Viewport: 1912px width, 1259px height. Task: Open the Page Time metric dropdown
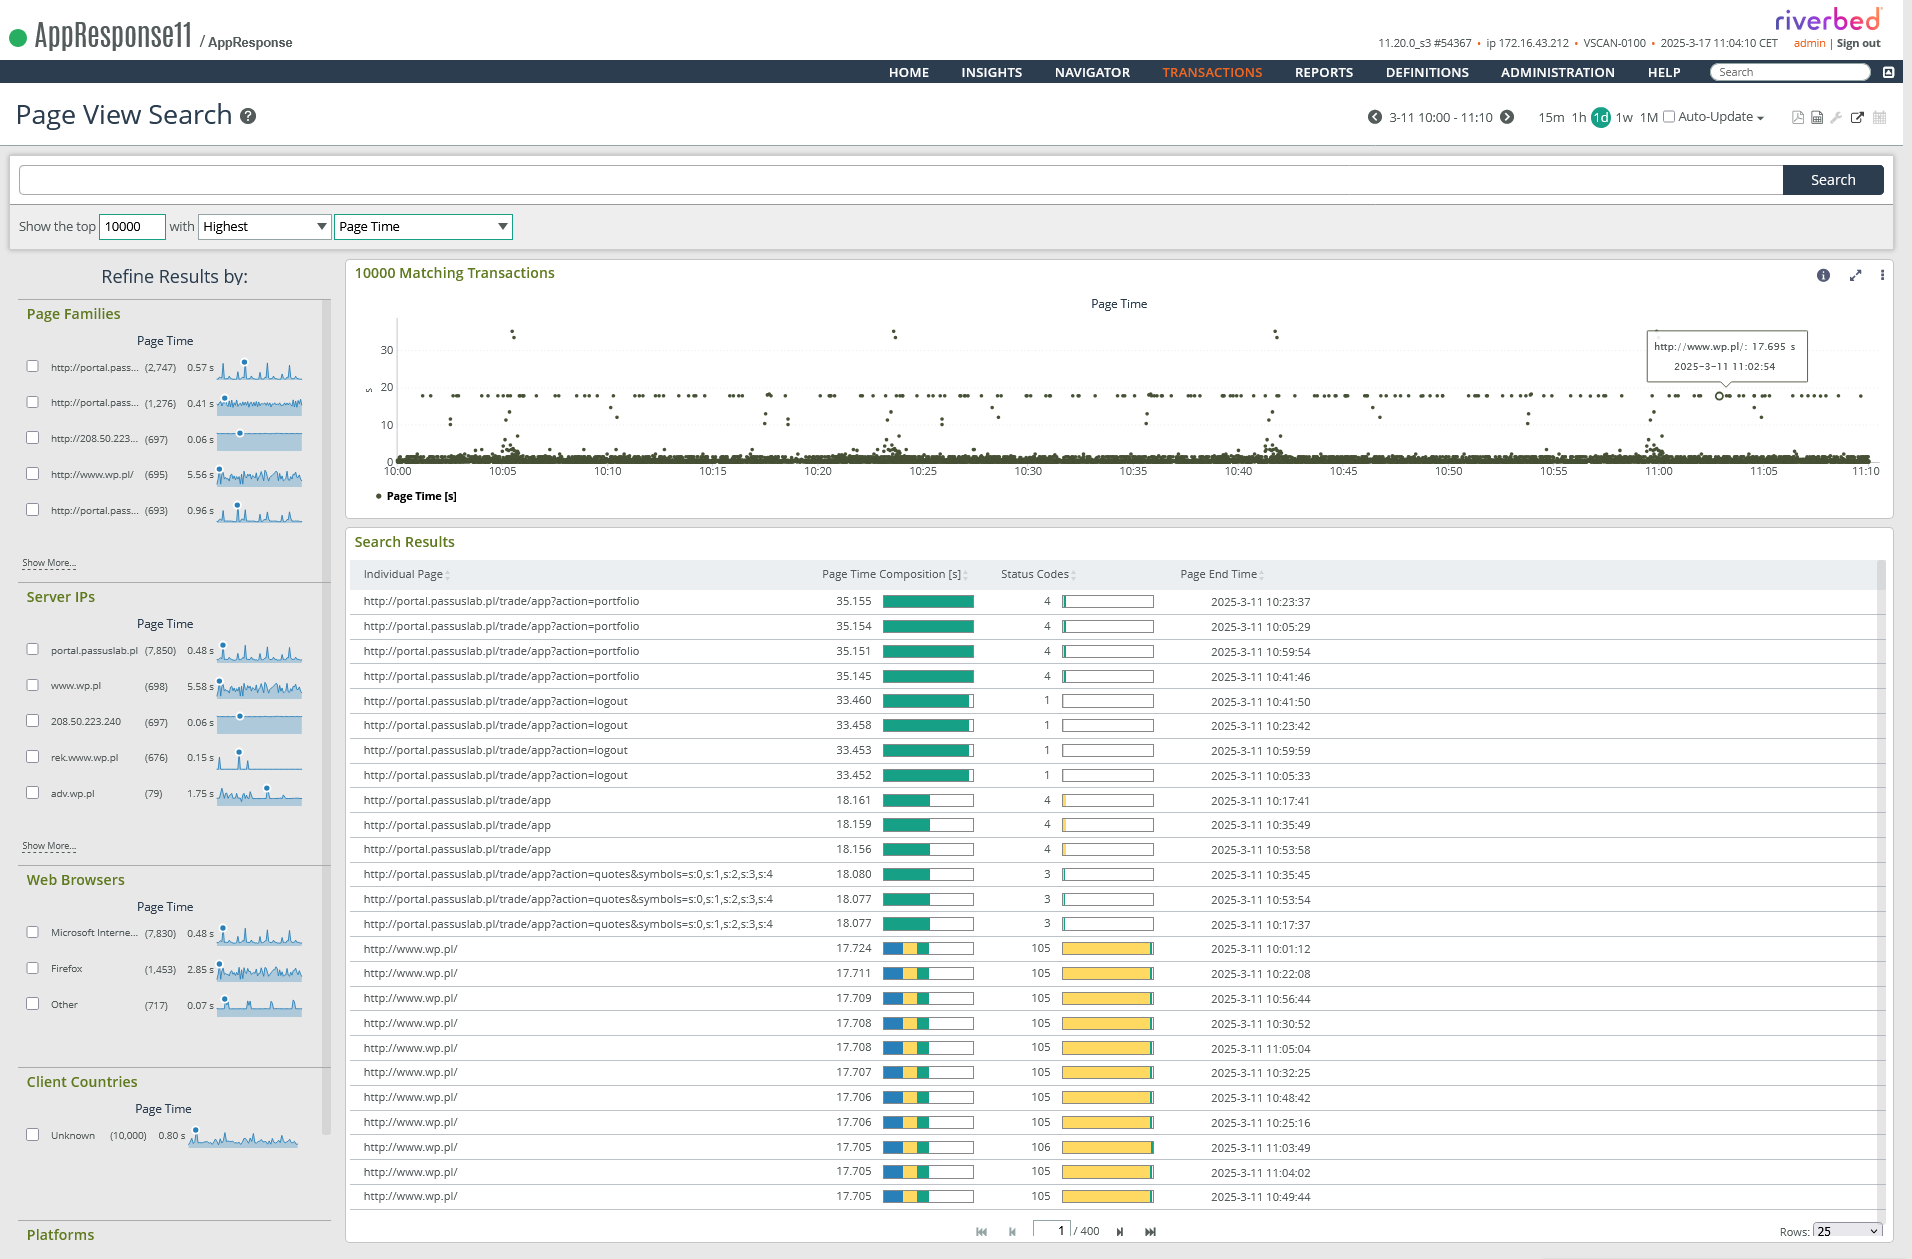tap(423, 227)
